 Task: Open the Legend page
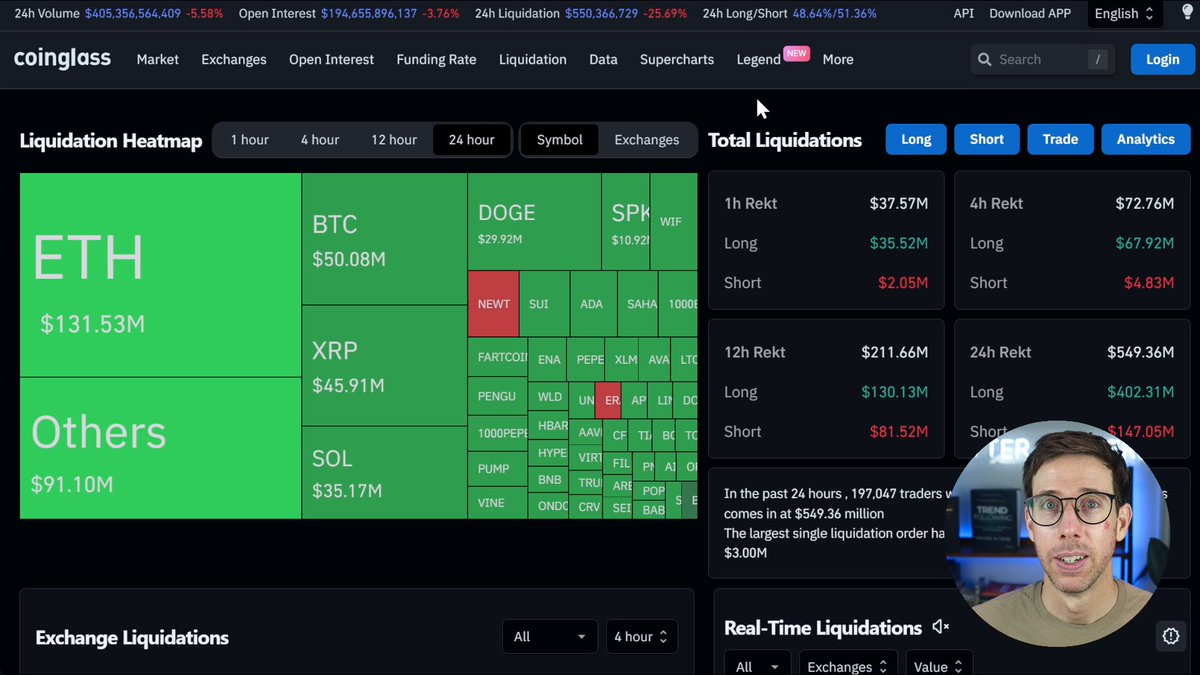click(758, 60)
